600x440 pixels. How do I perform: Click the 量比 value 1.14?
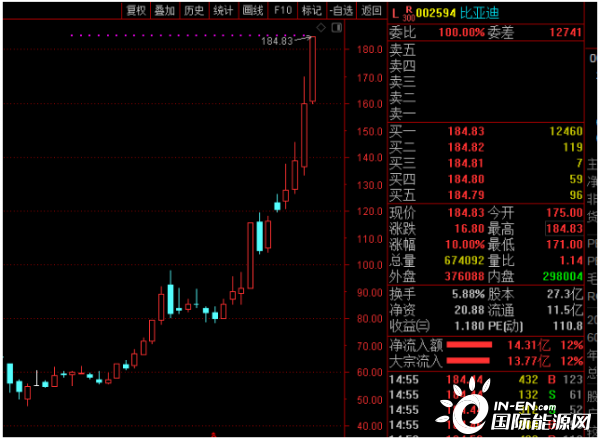pyautogui.click(x=571, y=261)
